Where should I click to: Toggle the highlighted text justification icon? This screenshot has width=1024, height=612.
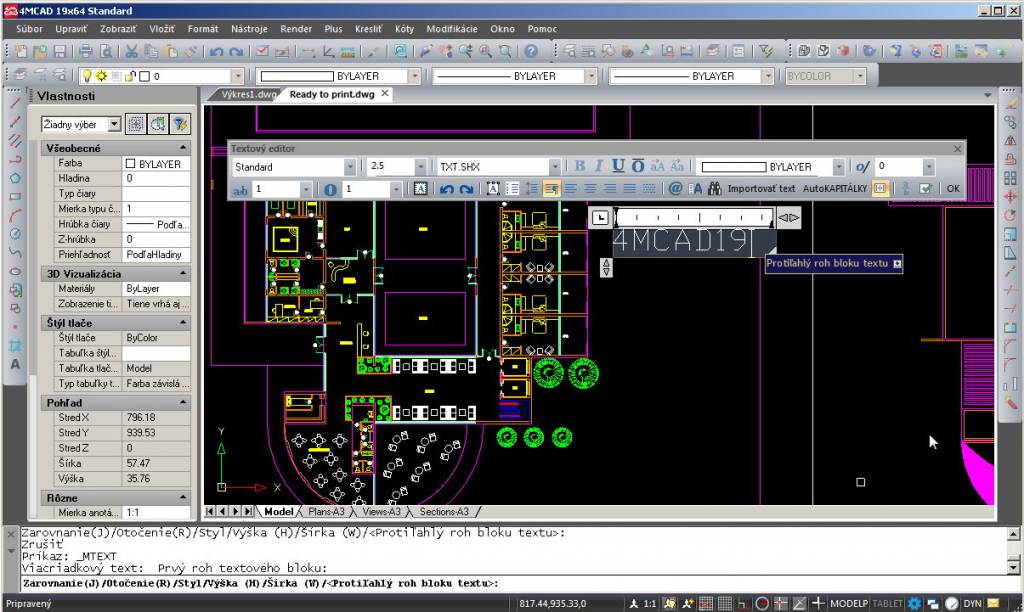coord(551,189)
